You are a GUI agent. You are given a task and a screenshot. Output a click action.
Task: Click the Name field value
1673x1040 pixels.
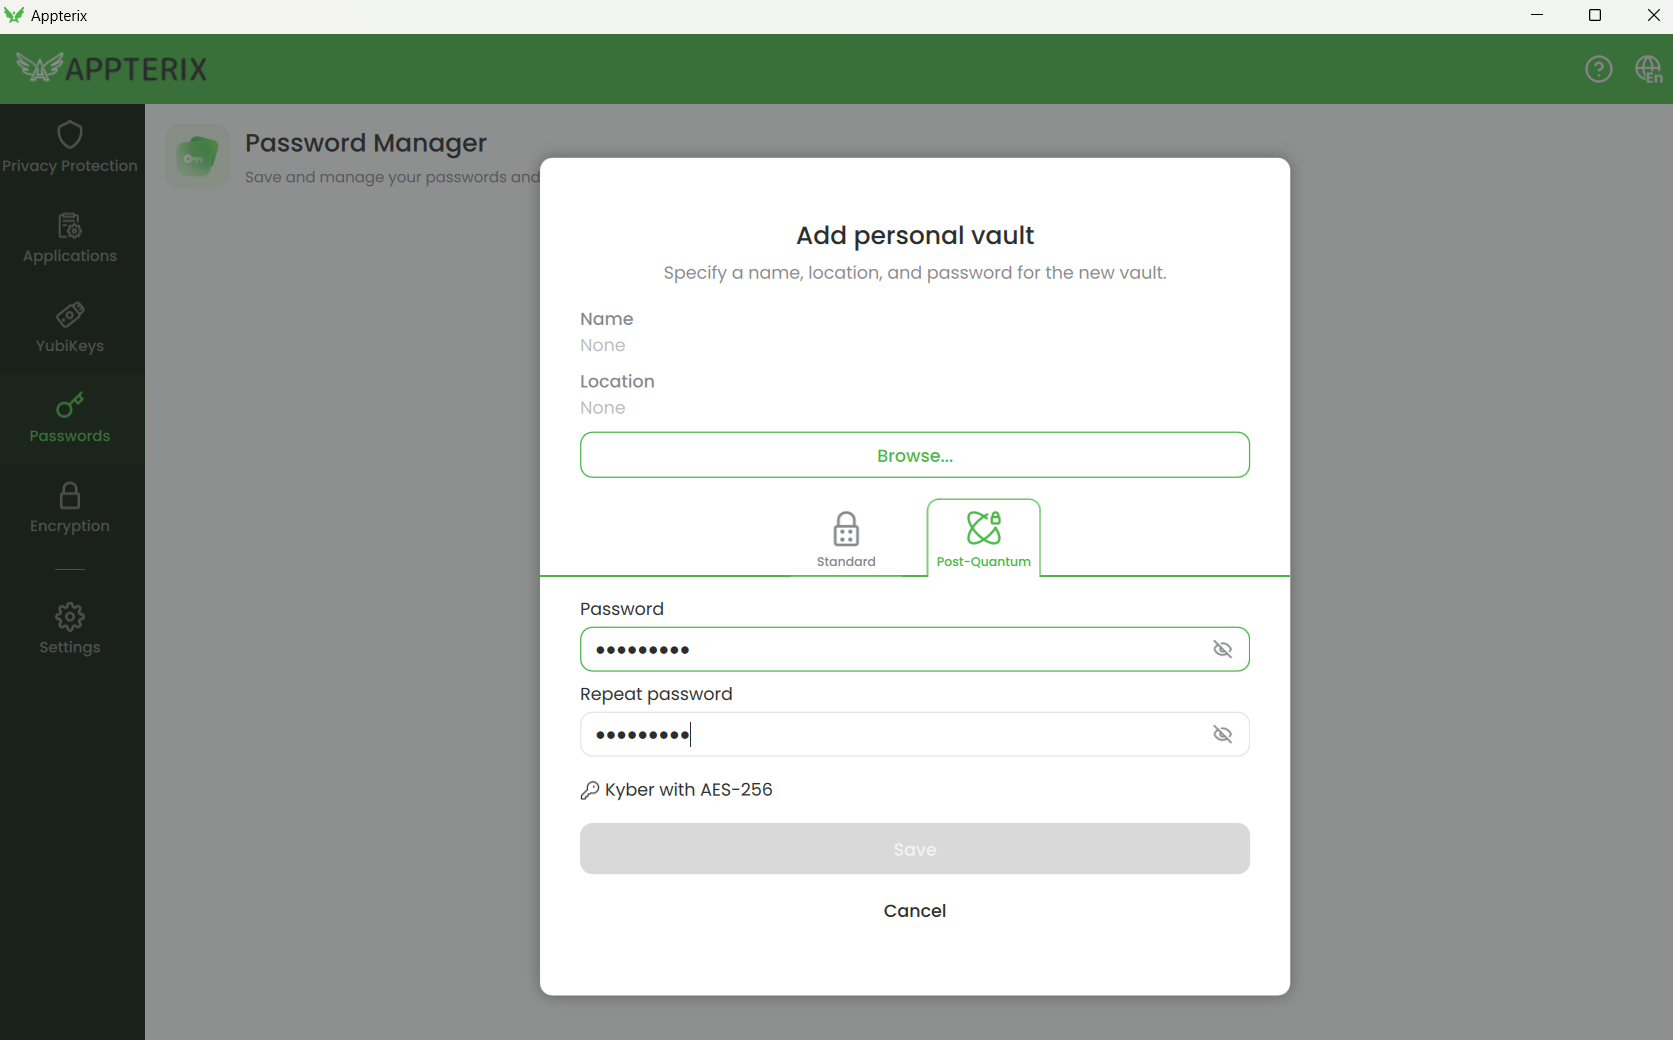603,346
